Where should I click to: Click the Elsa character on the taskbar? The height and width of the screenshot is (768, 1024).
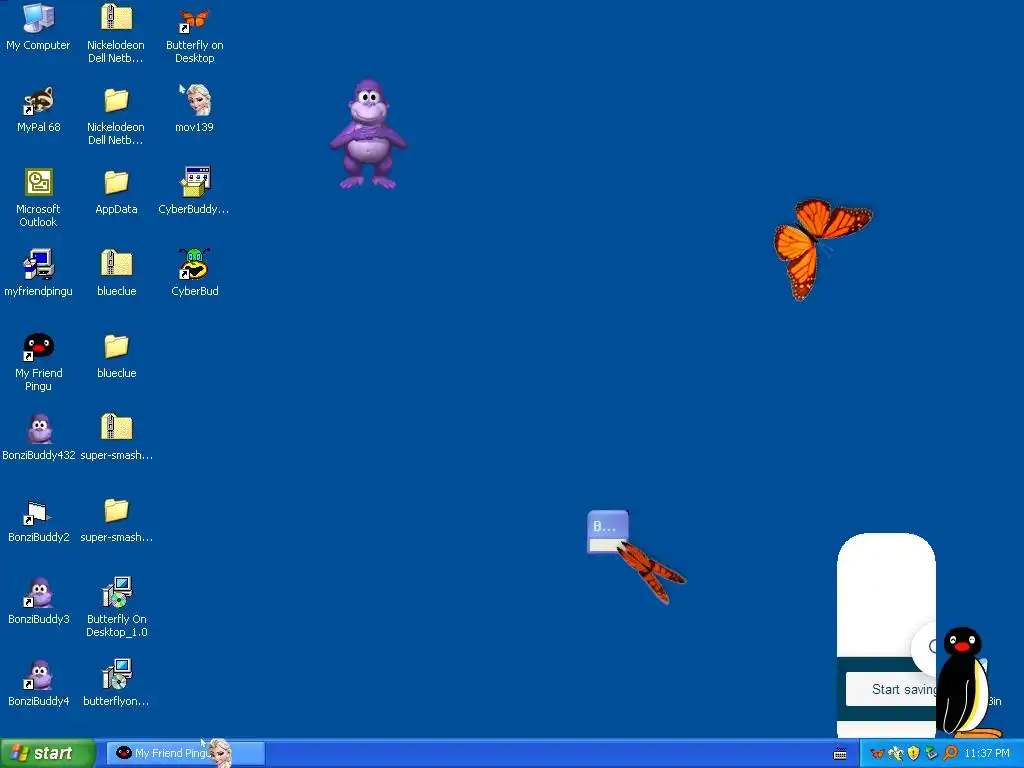(x=220, y=753)
